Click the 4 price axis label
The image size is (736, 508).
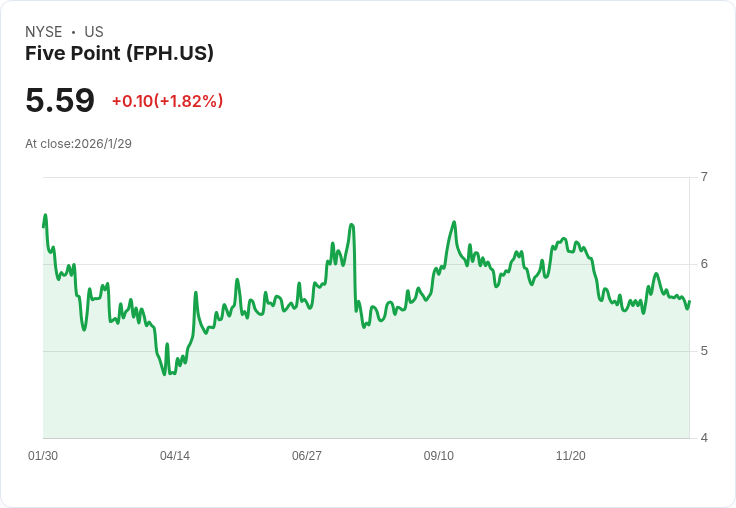point(704,438)
